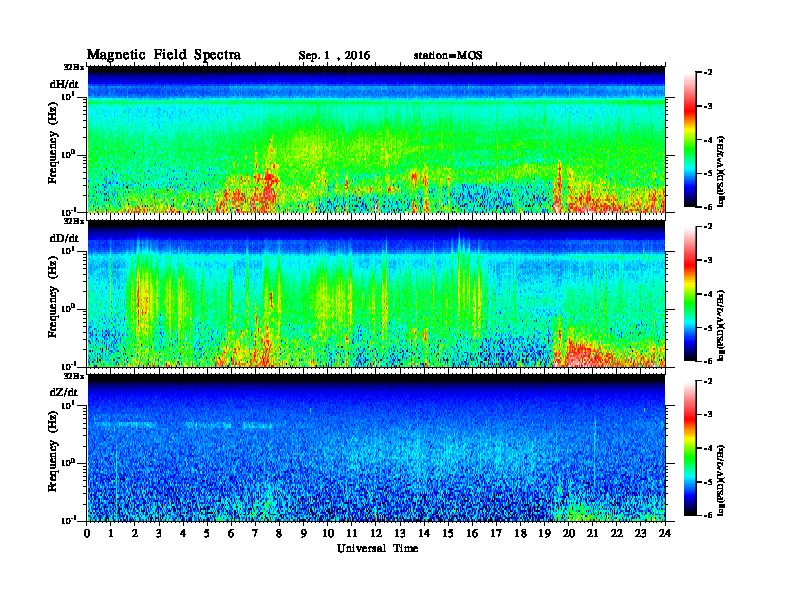Click the dD/dt spectrogram plot area
Viewport: 792px width, 612px height.
pyautogui.click(x=376, y=293)
